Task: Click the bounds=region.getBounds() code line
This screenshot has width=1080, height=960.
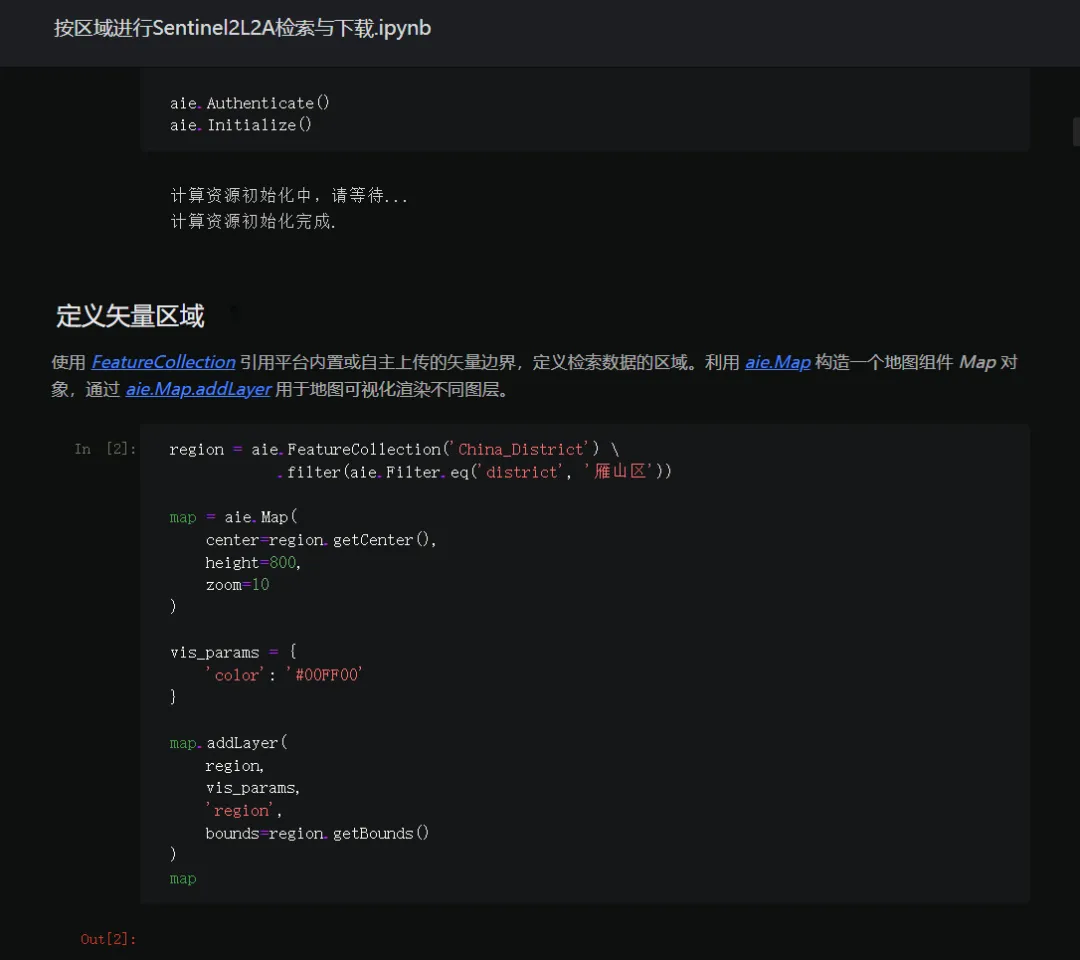Action: 318,833
